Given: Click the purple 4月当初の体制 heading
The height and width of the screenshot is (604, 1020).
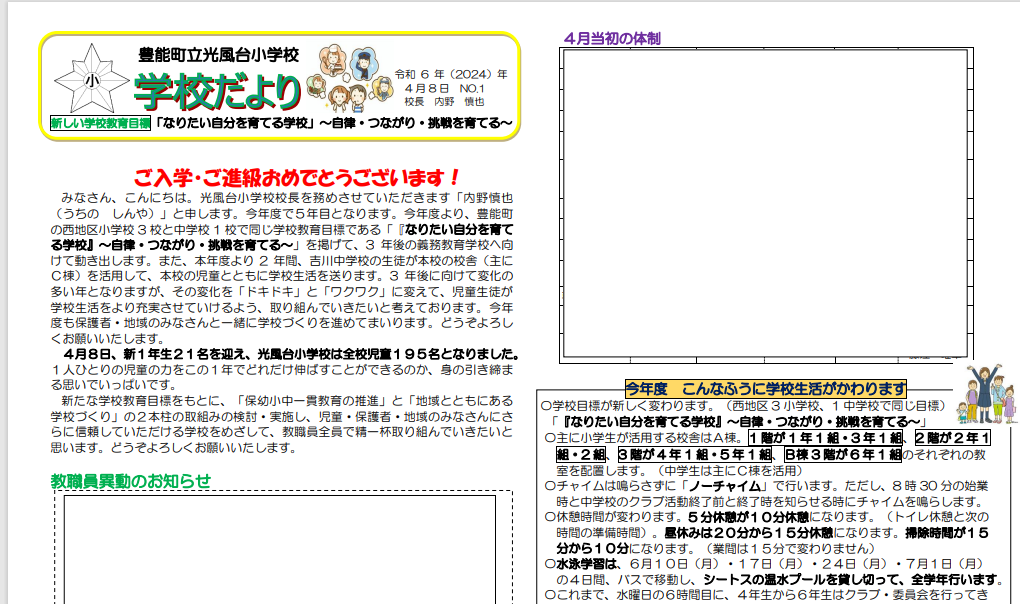Looking at the screenshot, I should (x=612, y=39).
